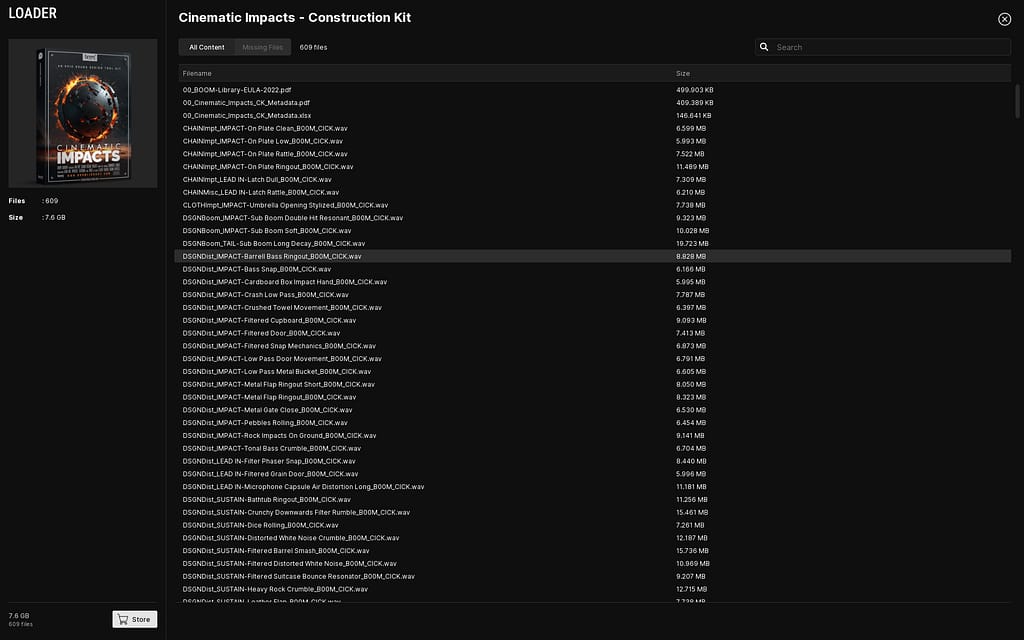Viewport: 1024px width, 640px height.
Task: Switch to the All Content tab
Action: click(x=206, y=46)
